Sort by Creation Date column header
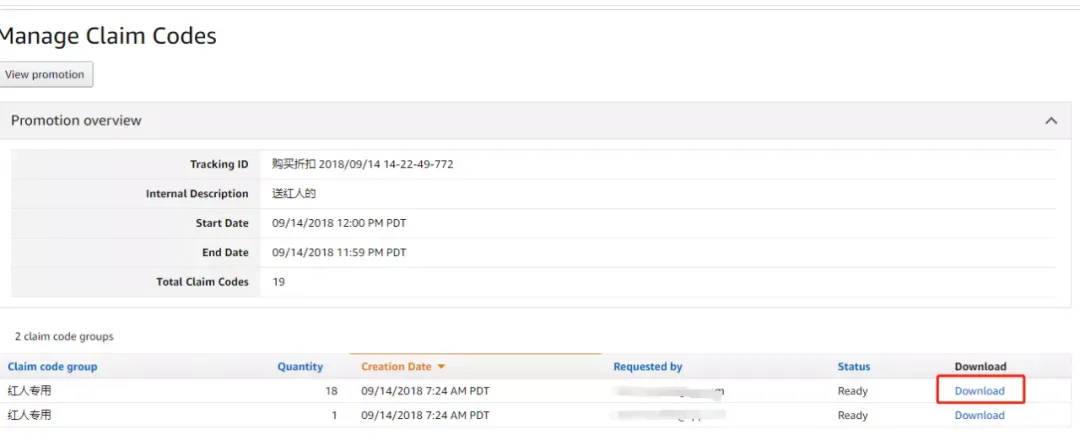 [x=396, y=367]
